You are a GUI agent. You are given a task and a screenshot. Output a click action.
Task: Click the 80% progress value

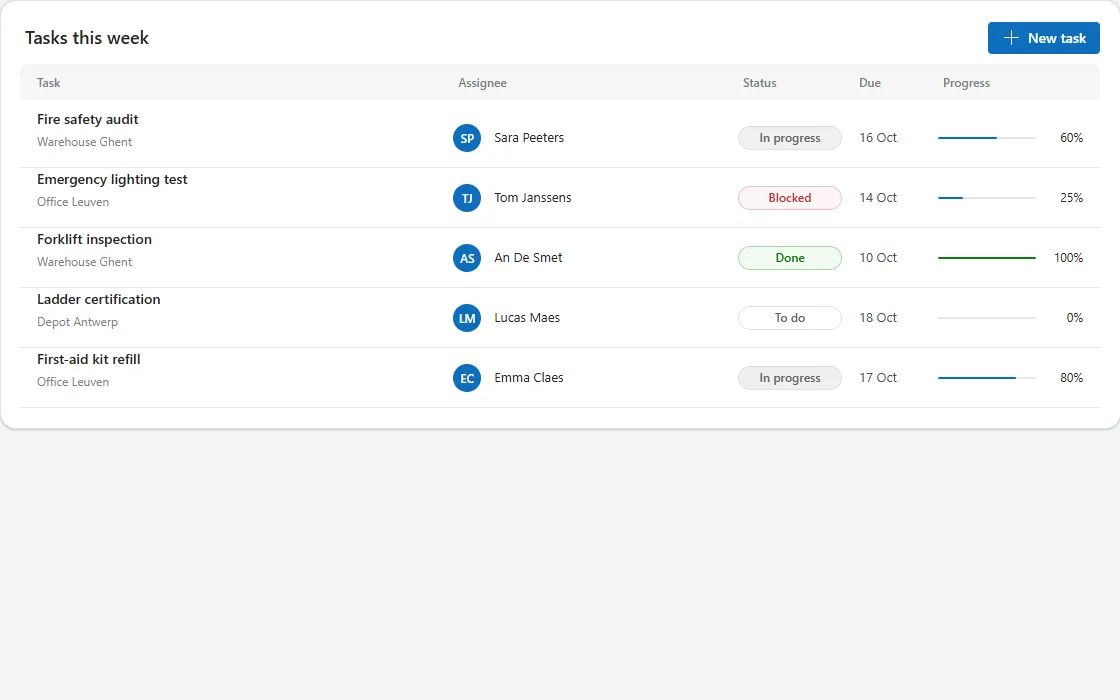[x=1071, y=378]
